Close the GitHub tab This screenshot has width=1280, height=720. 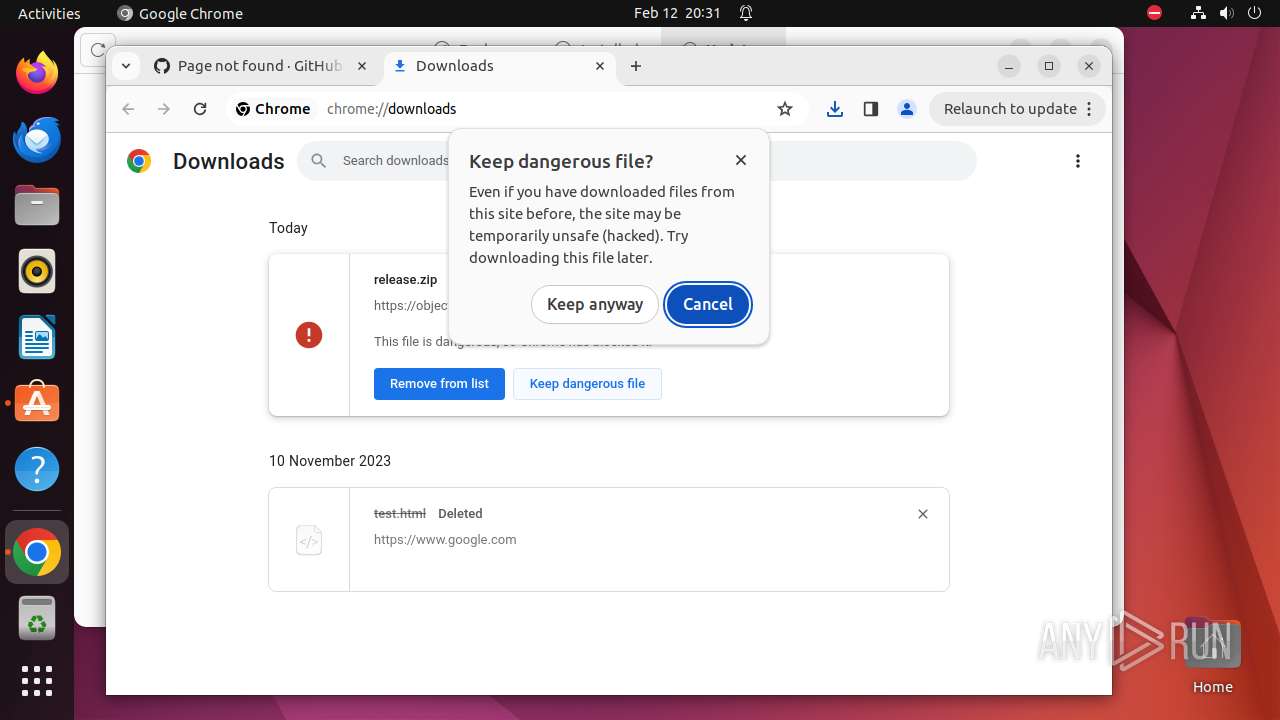point(362,66)
